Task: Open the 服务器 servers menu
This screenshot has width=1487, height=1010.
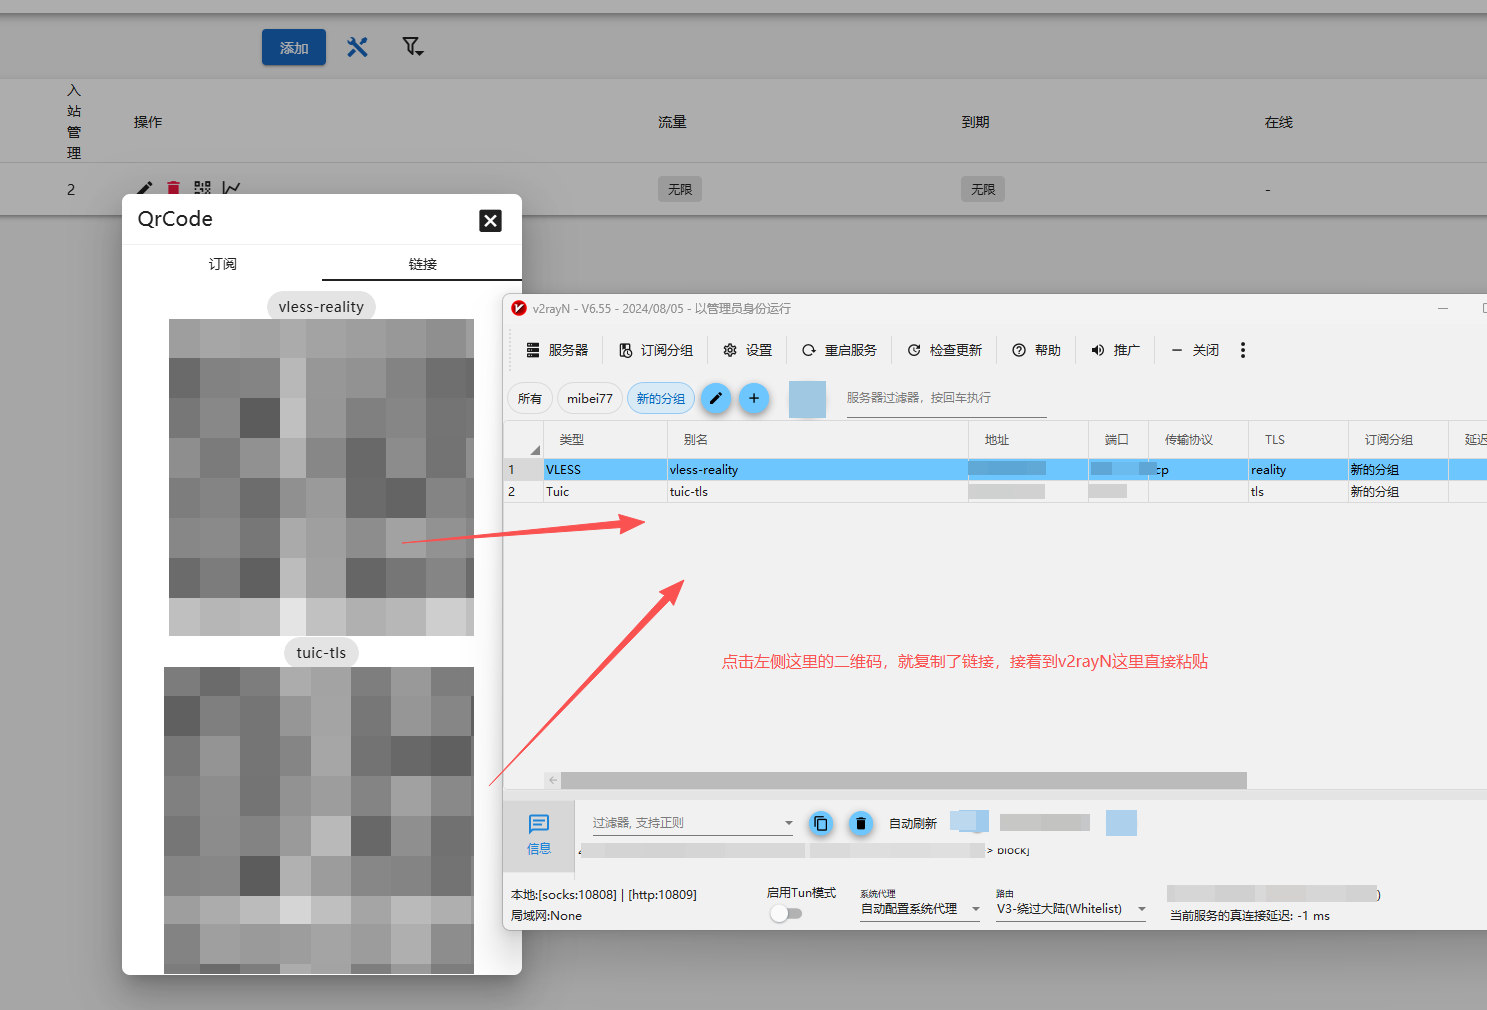Action: [x=558, y=350]
